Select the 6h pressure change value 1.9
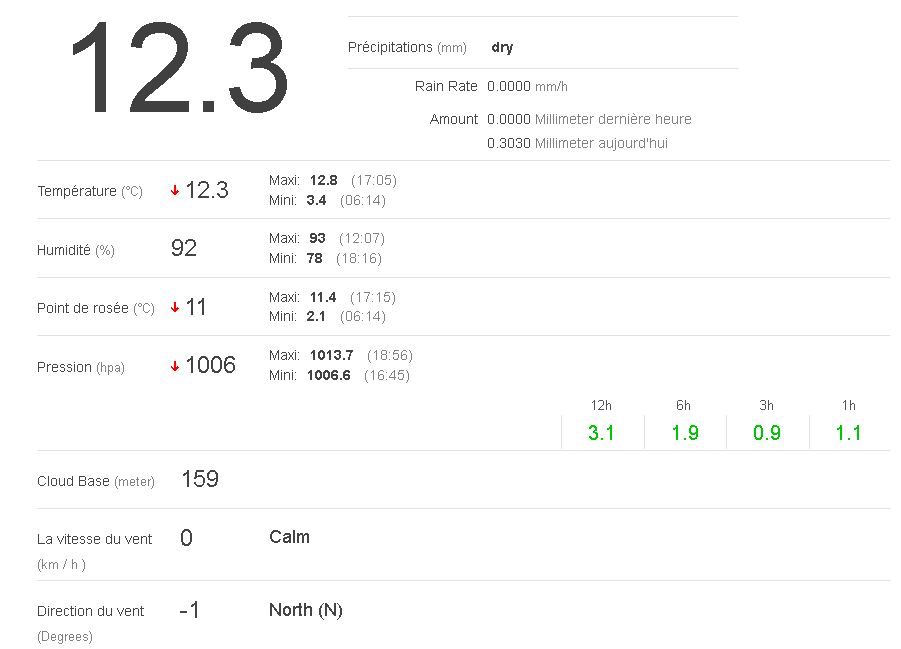This screenshot has width=901, height=649. pos(684,433)
